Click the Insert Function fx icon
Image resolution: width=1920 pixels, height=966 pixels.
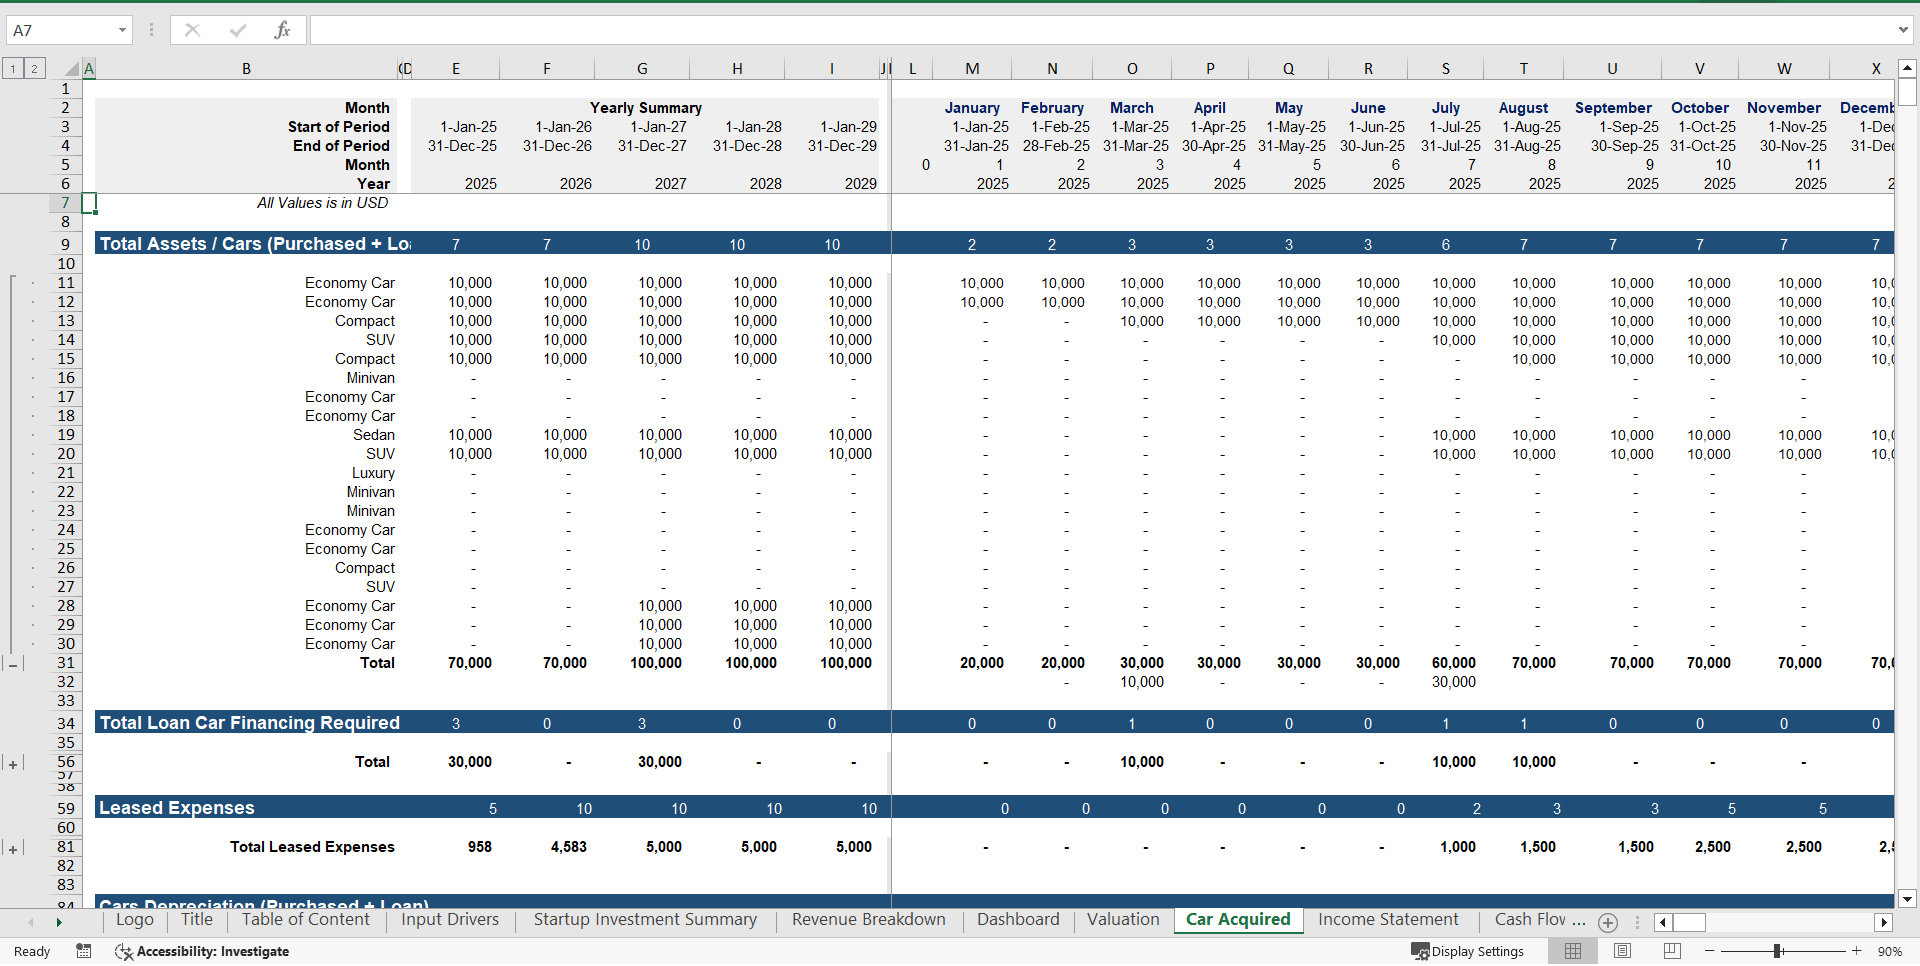click(282, 30)
